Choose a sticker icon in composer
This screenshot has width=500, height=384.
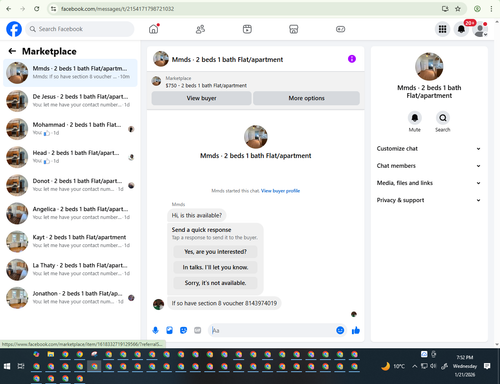(183, 330)
